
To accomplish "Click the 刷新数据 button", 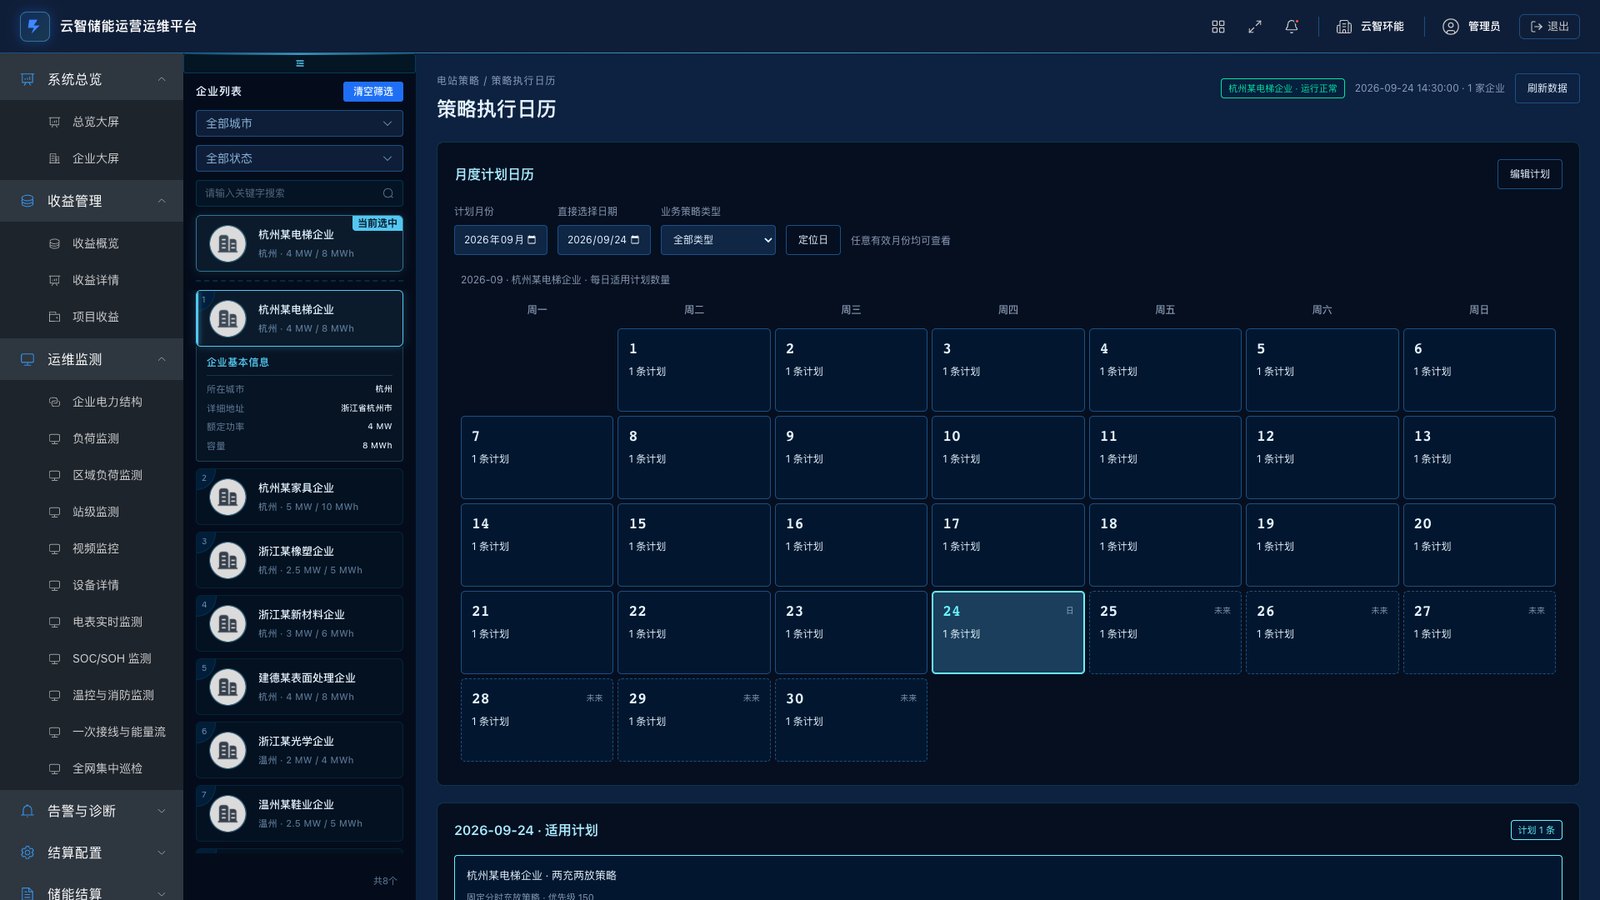I will click(1547, 88).
